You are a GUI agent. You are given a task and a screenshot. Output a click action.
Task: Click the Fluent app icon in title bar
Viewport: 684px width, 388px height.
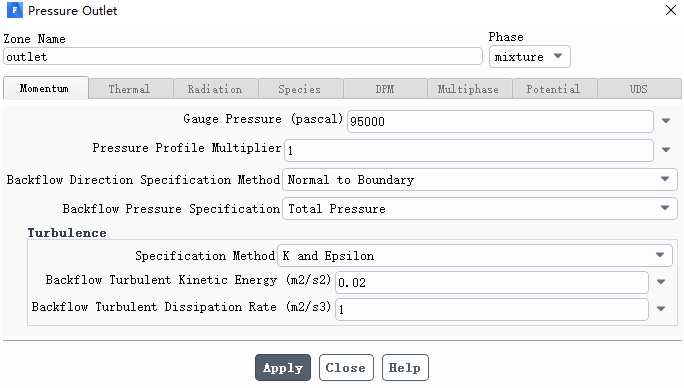(x=14, y=10)
